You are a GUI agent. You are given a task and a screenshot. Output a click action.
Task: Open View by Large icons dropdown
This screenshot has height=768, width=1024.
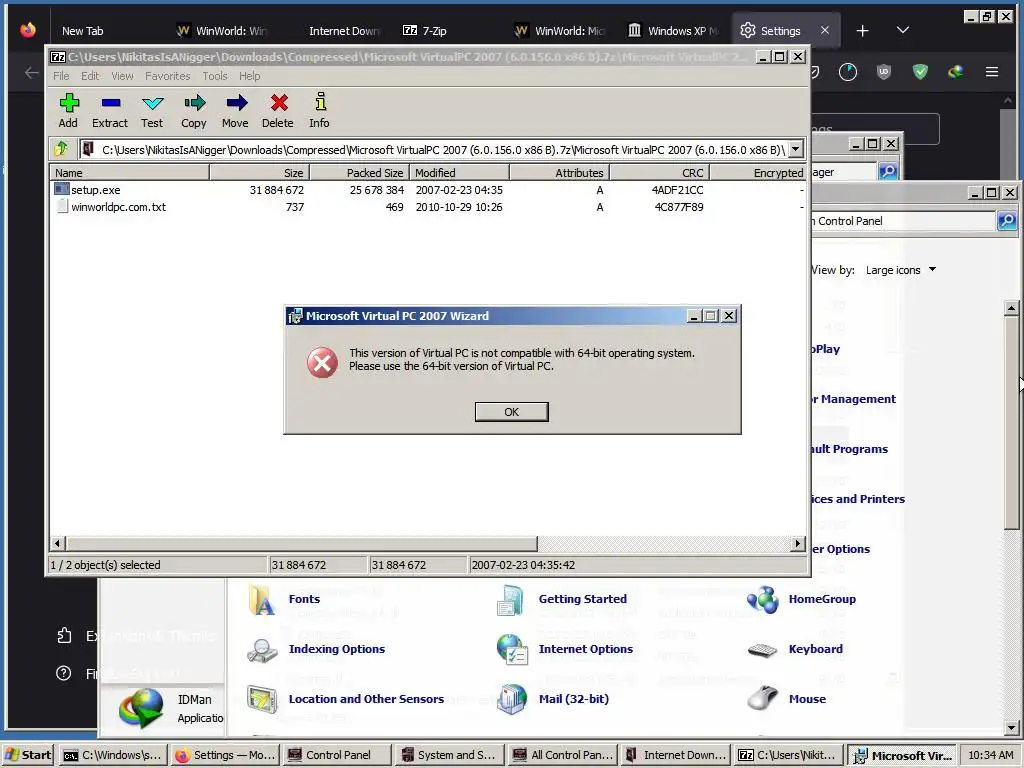pos(901,270)
